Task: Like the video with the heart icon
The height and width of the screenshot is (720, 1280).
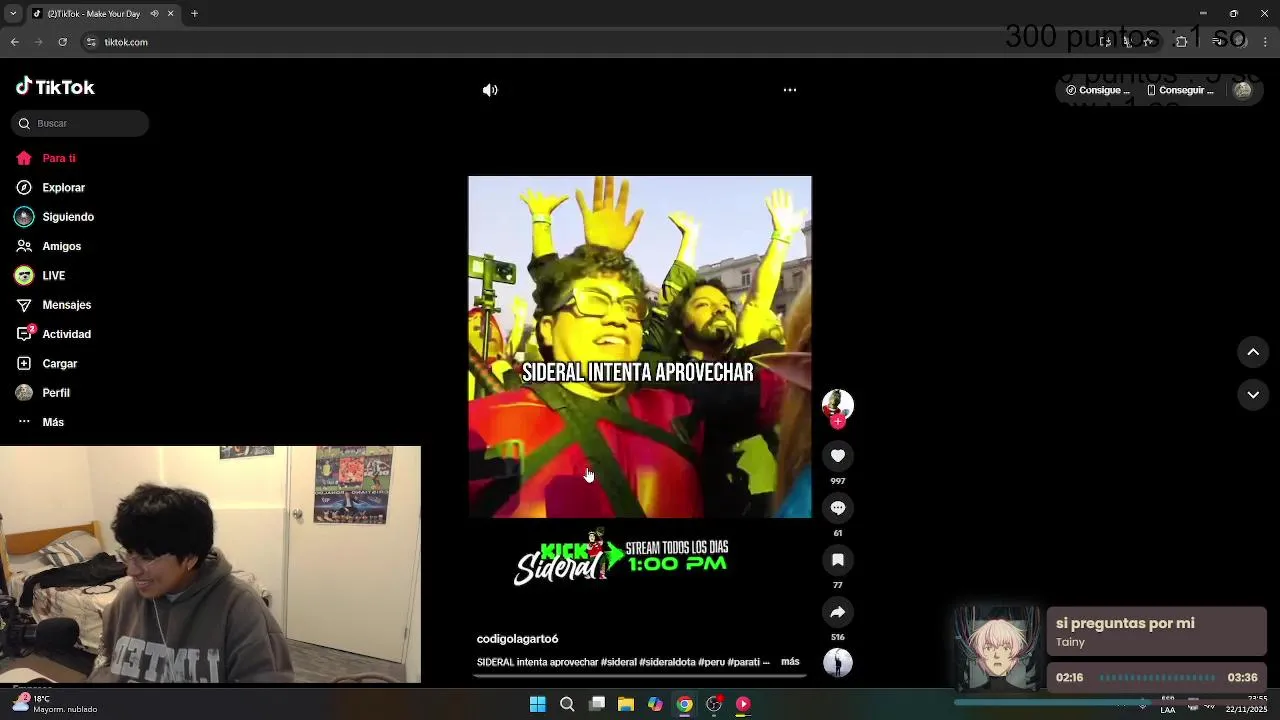Action: point(838,456)
